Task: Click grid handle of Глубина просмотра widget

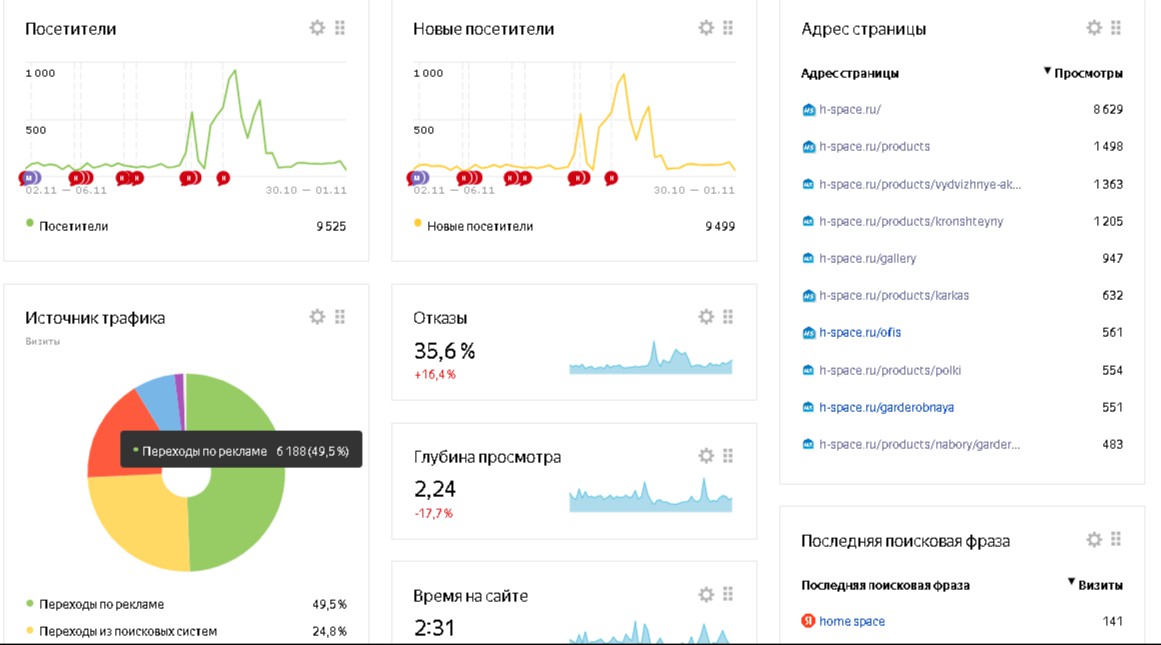Action: 729,455
